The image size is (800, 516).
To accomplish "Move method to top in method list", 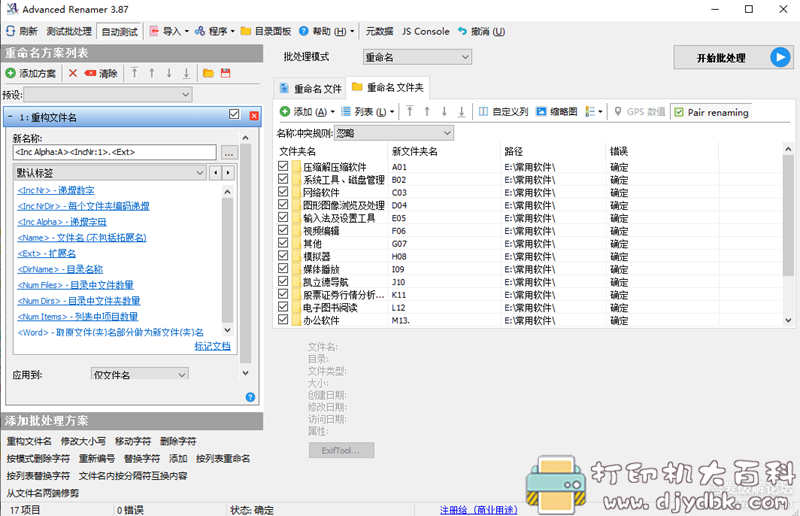I will click(x=134, y=73).
